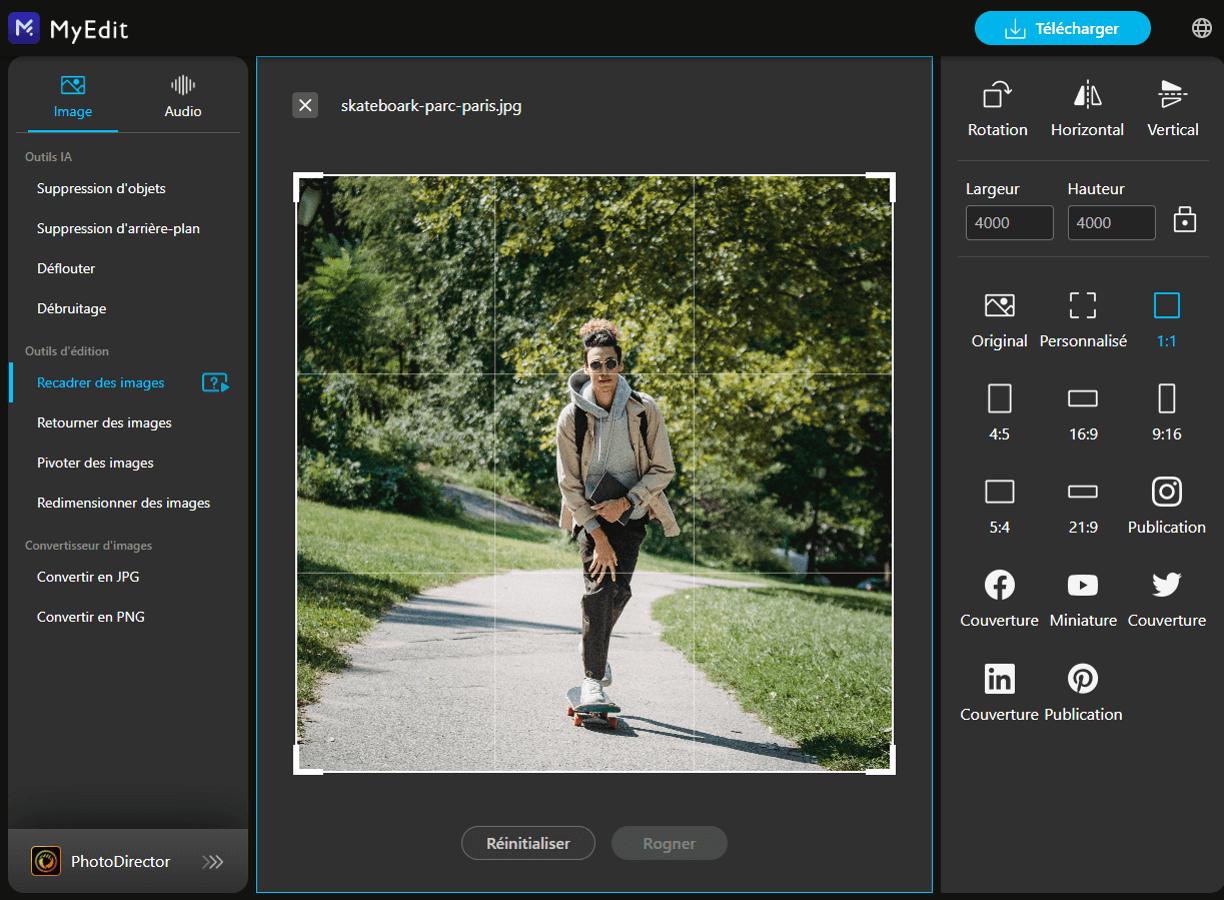Expand the PhotoDirector panel
The height and width of the screenshot is (900, 1224).
click(212, 861)
